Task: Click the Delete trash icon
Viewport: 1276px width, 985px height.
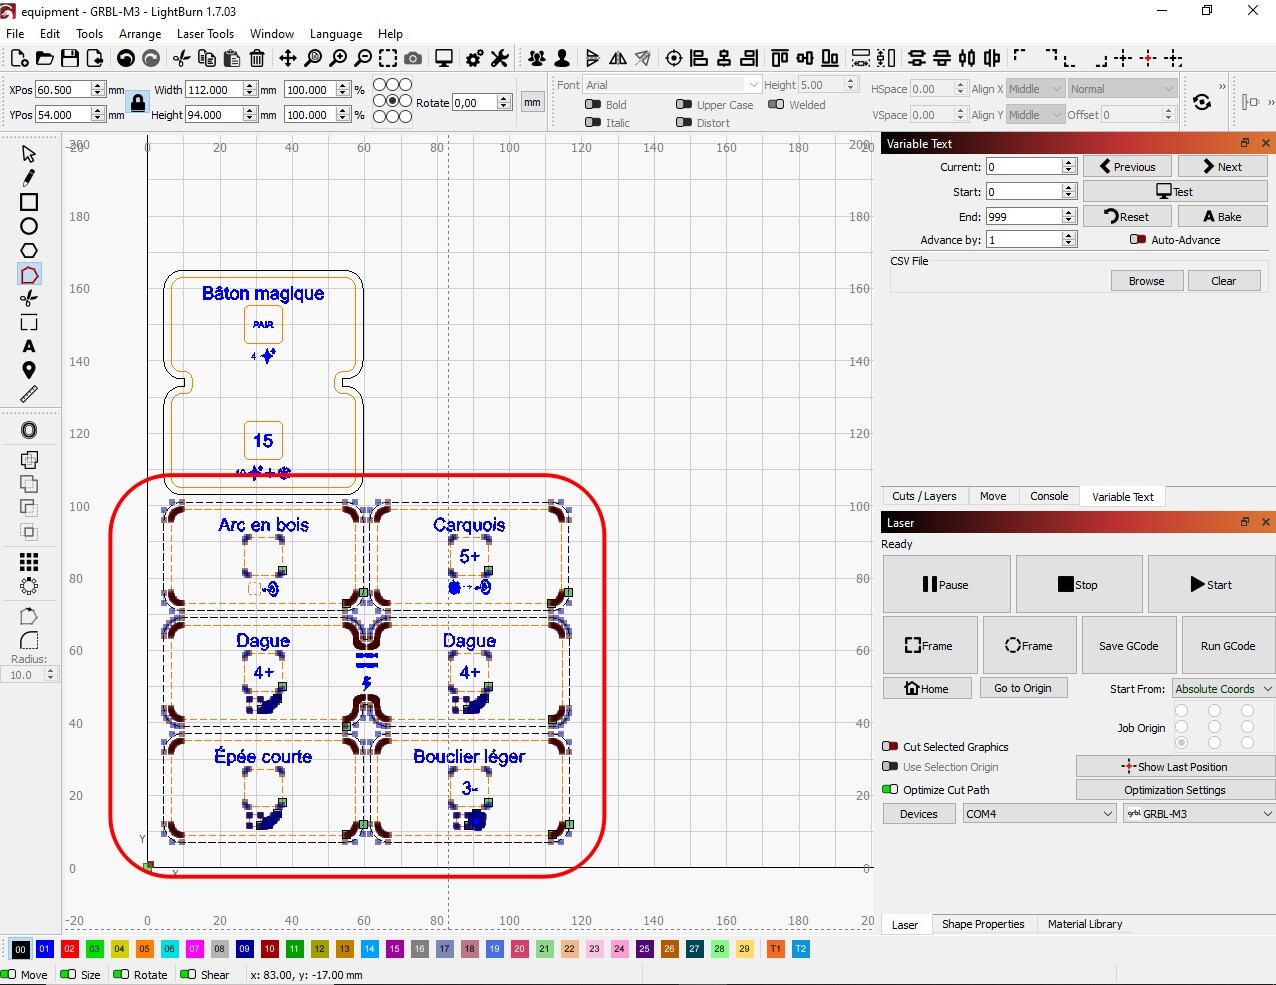Action: click(257, 59)
